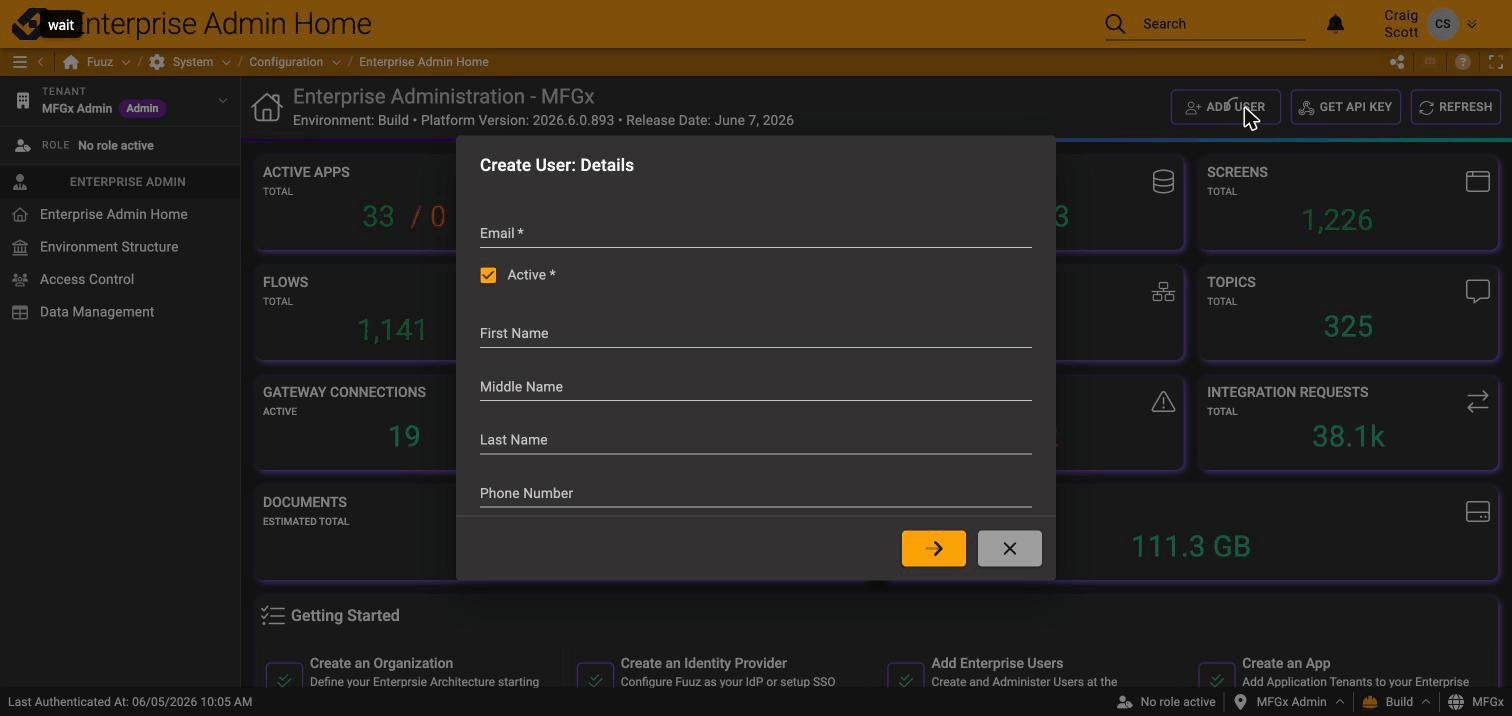This screenshot has height=716, width=1512.
Task: Select Access Control in the sidebar
Action: pos(87,280)
